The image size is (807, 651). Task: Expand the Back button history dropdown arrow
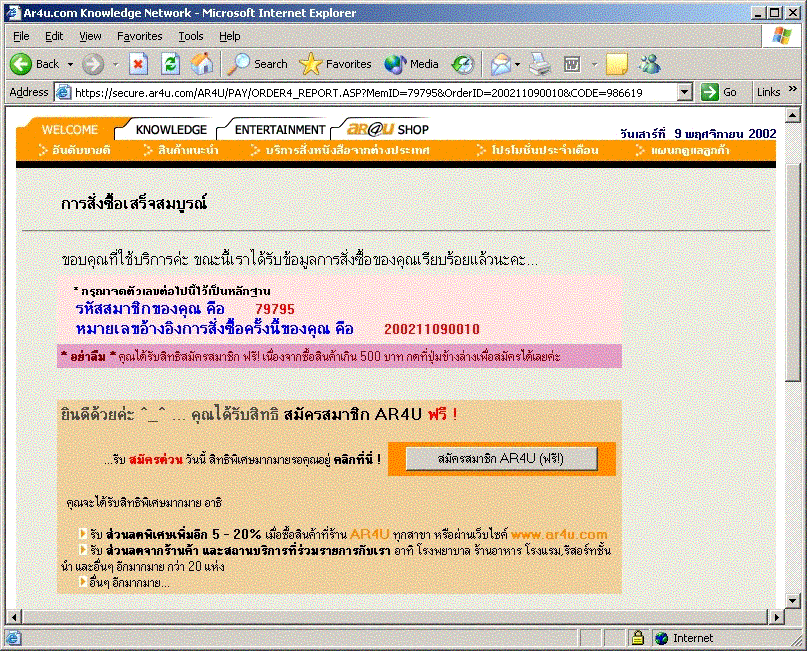tap(71, 64)
